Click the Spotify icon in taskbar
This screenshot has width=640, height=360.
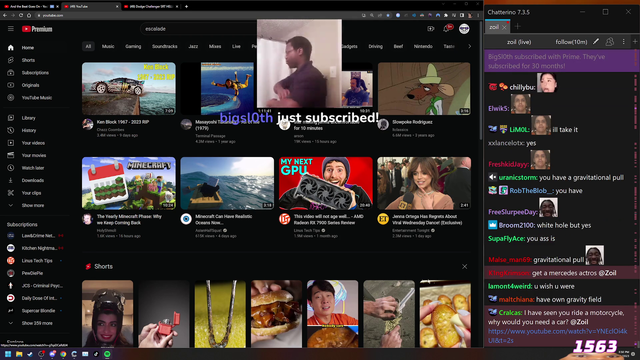[107, 354]
